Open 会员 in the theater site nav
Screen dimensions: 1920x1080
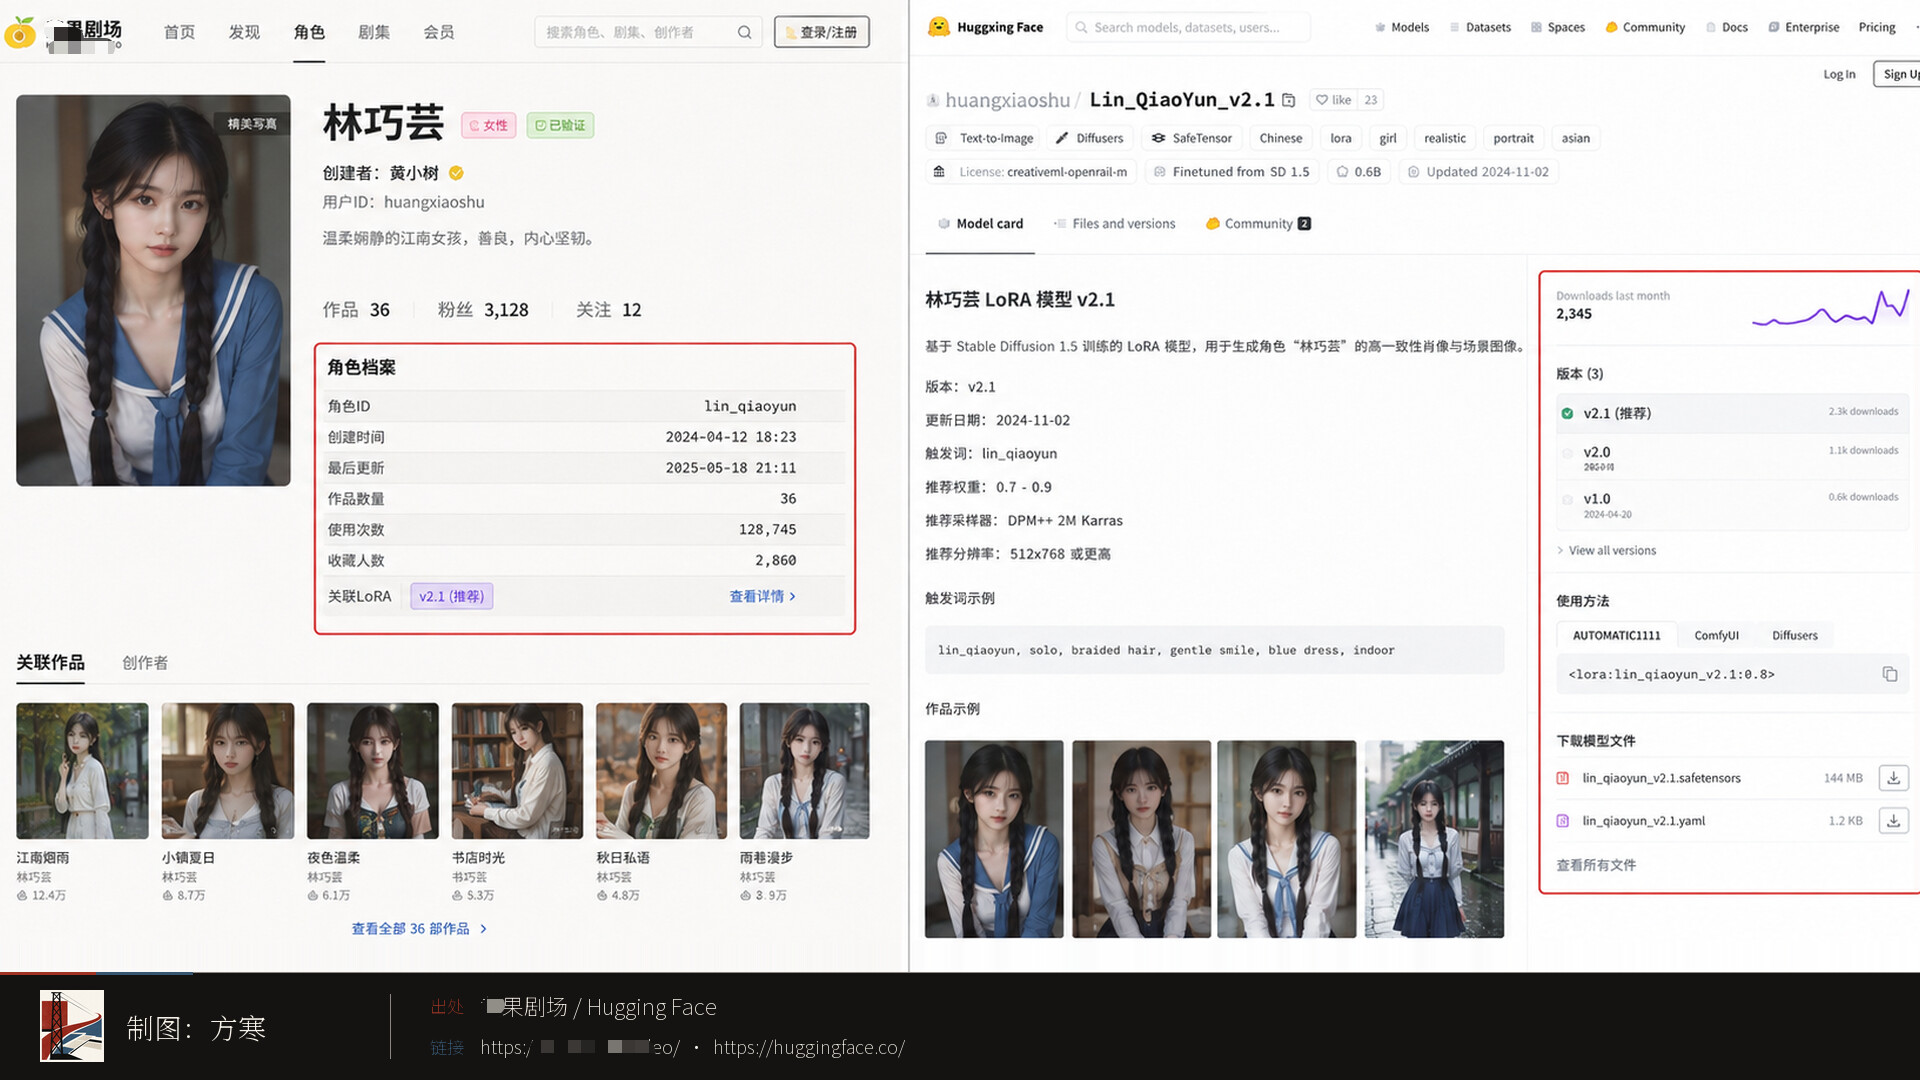pyautogui.click(x=439, y=32)
